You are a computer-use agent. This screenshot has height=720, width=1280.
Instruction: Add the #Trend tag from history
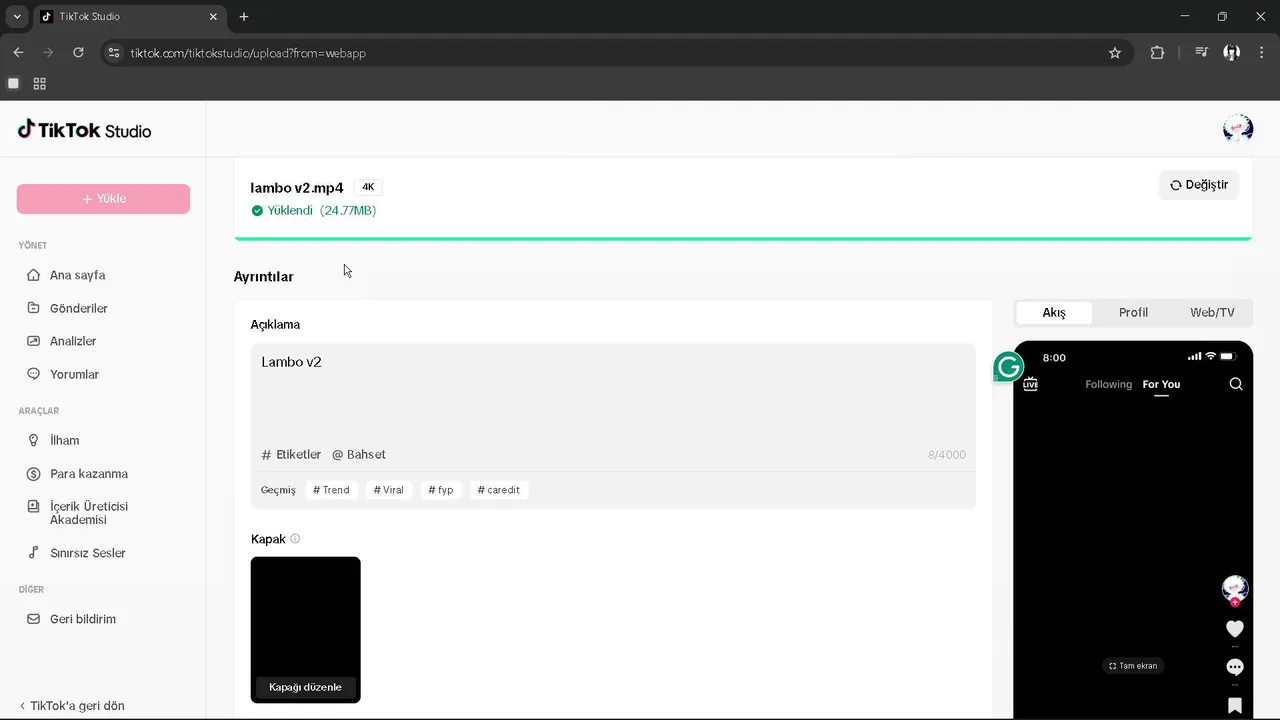pos(331,490)
